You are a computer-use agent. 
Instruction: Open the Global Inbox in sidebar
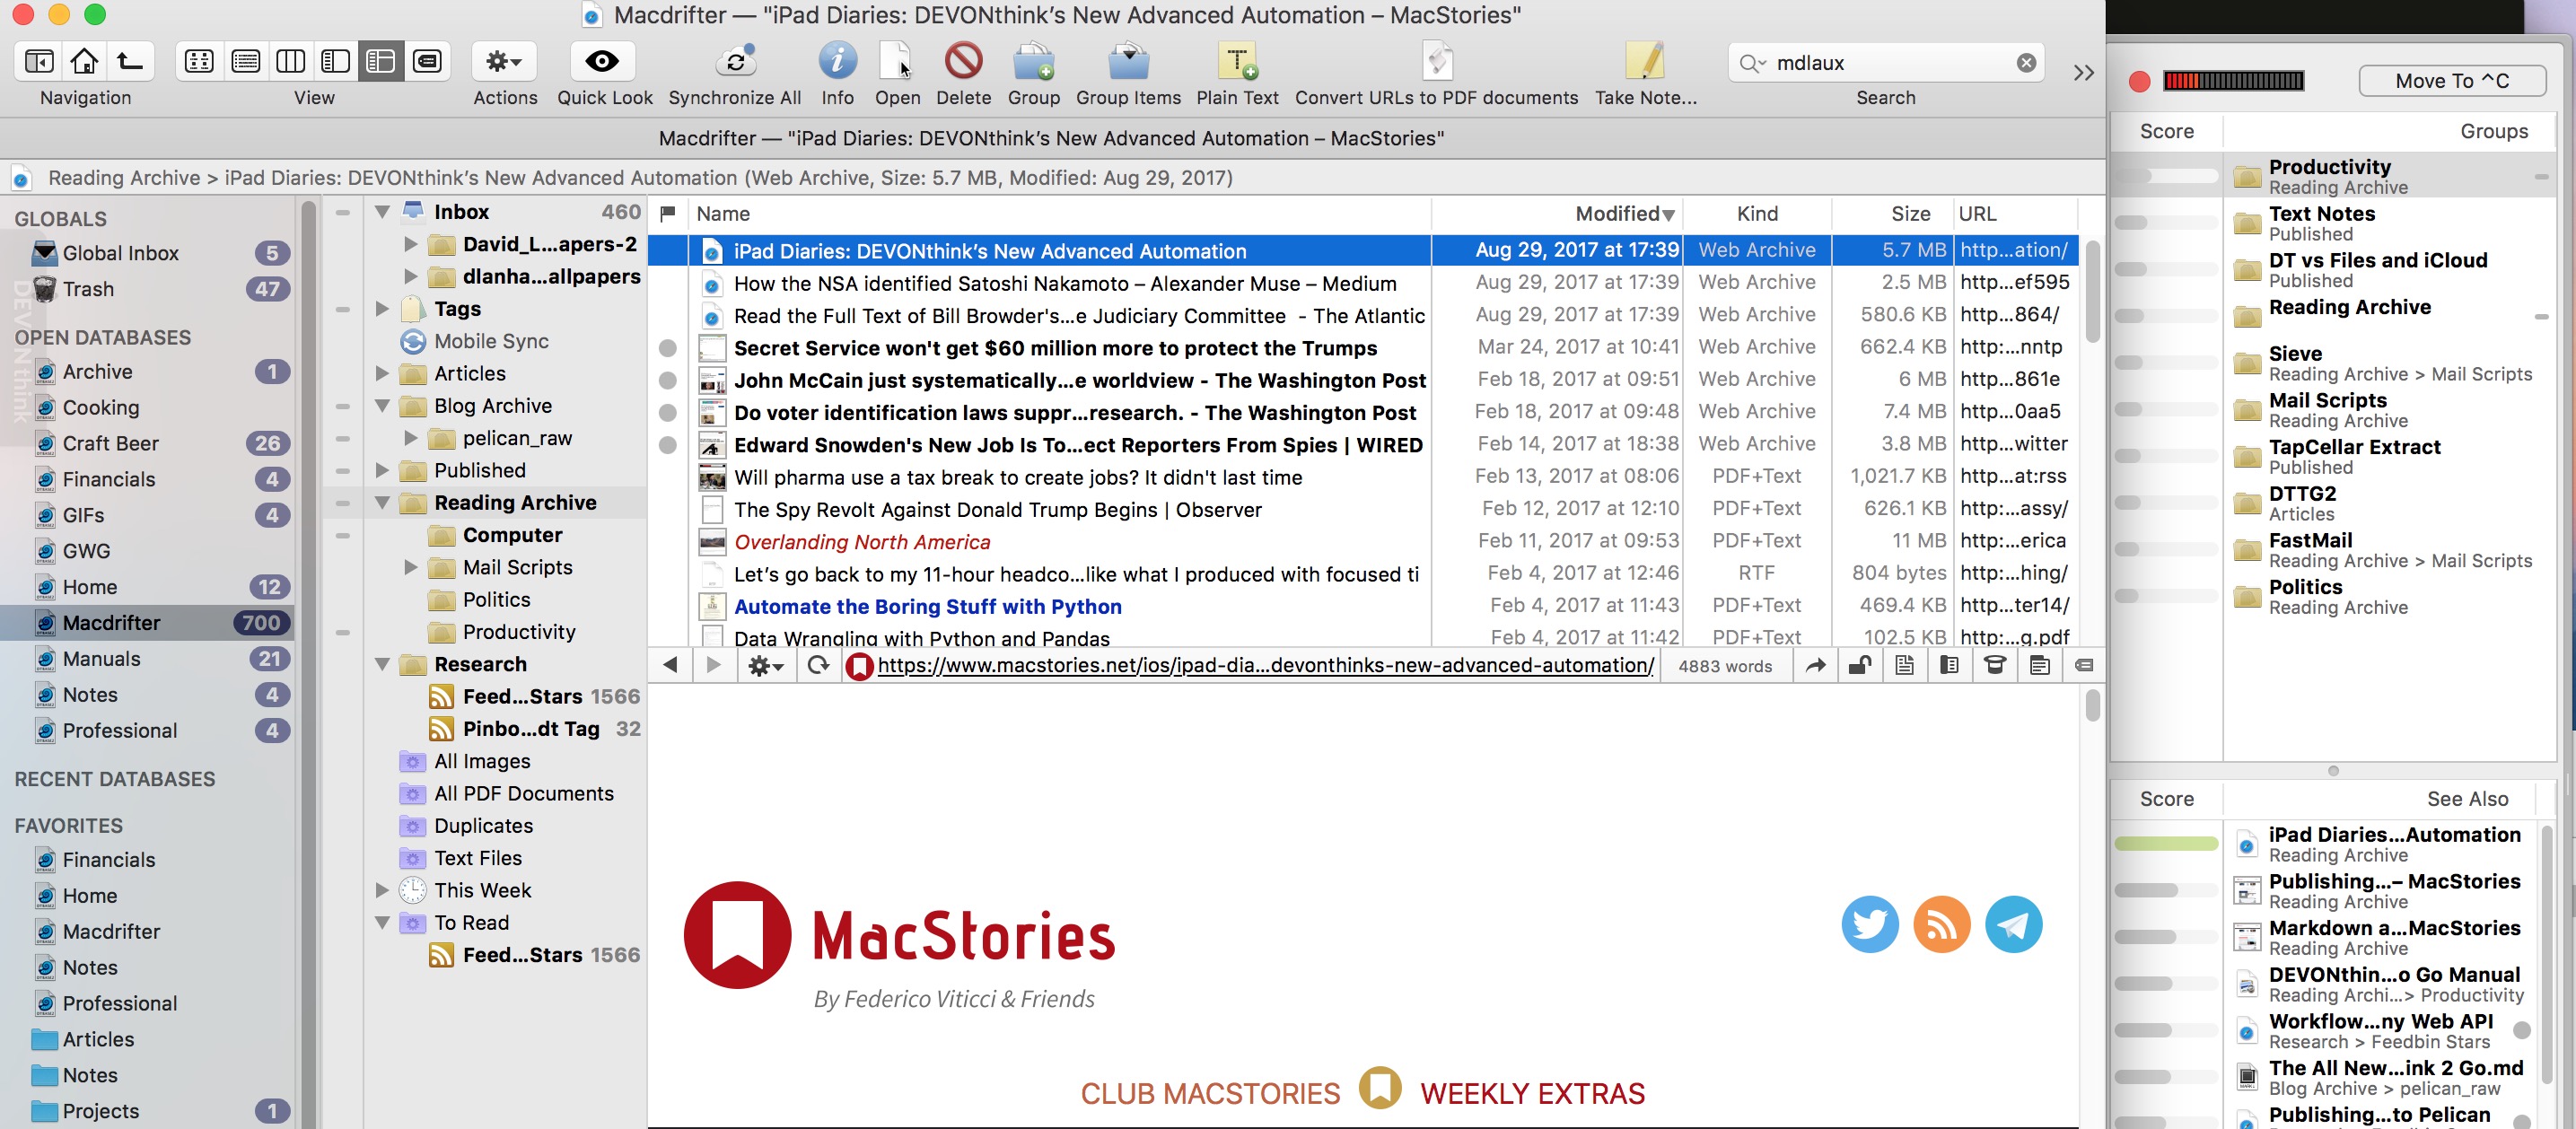click(x=148, y=253)
